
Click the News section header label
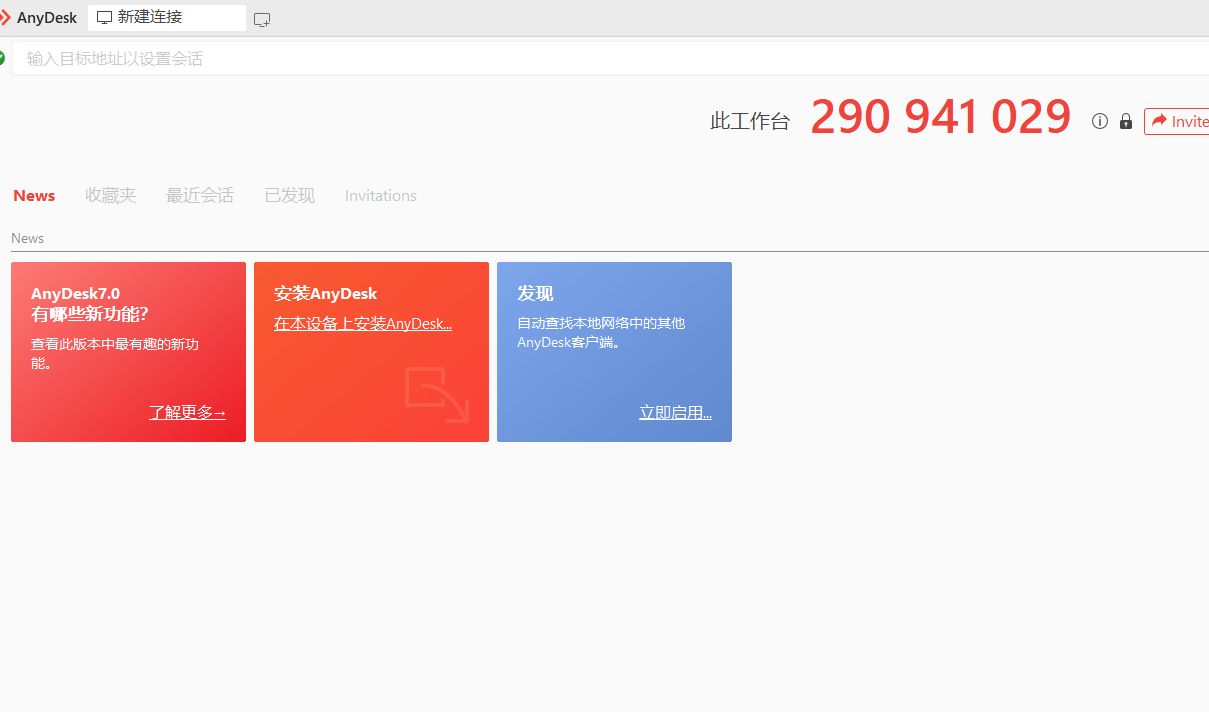pyautogui.click(x=28, y=238)
